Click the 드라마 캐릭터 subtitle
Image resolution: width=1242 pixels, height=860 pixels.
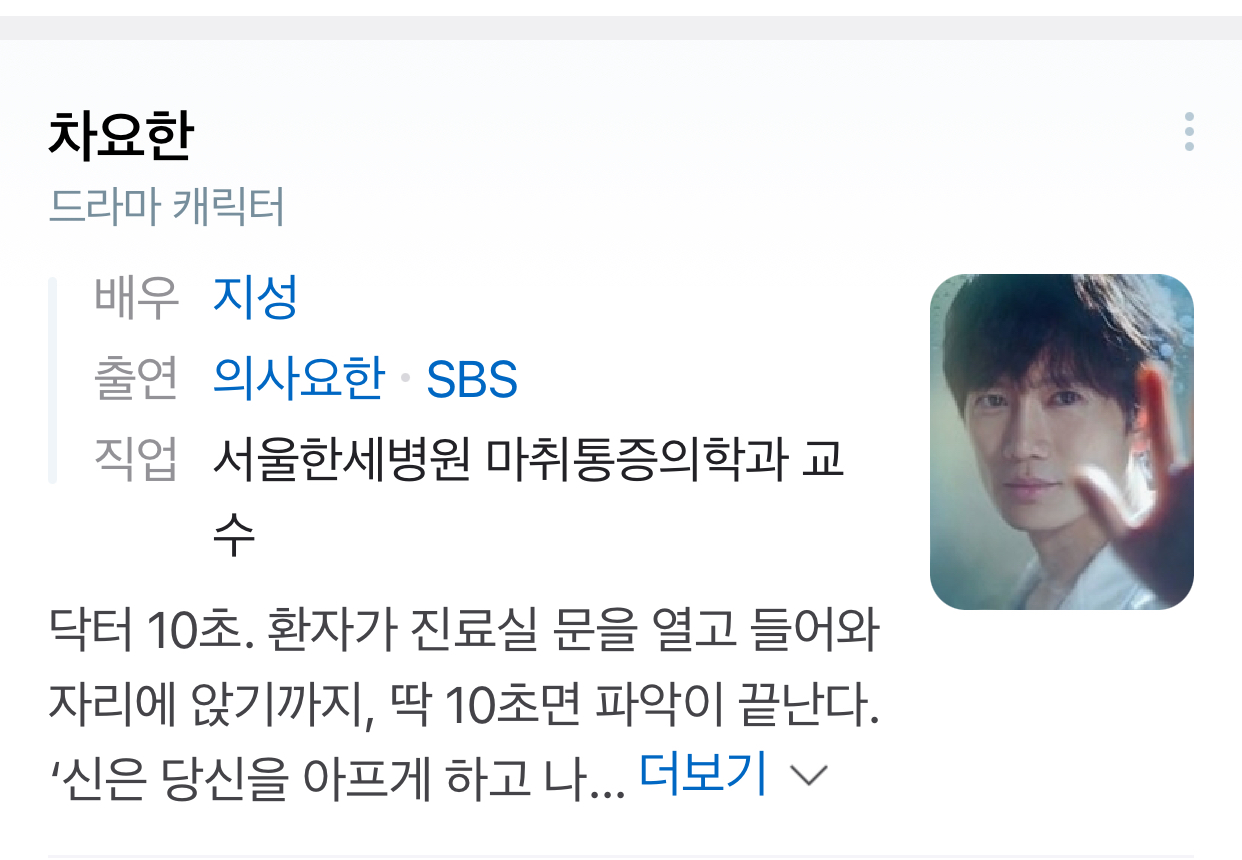click(167, 208)
